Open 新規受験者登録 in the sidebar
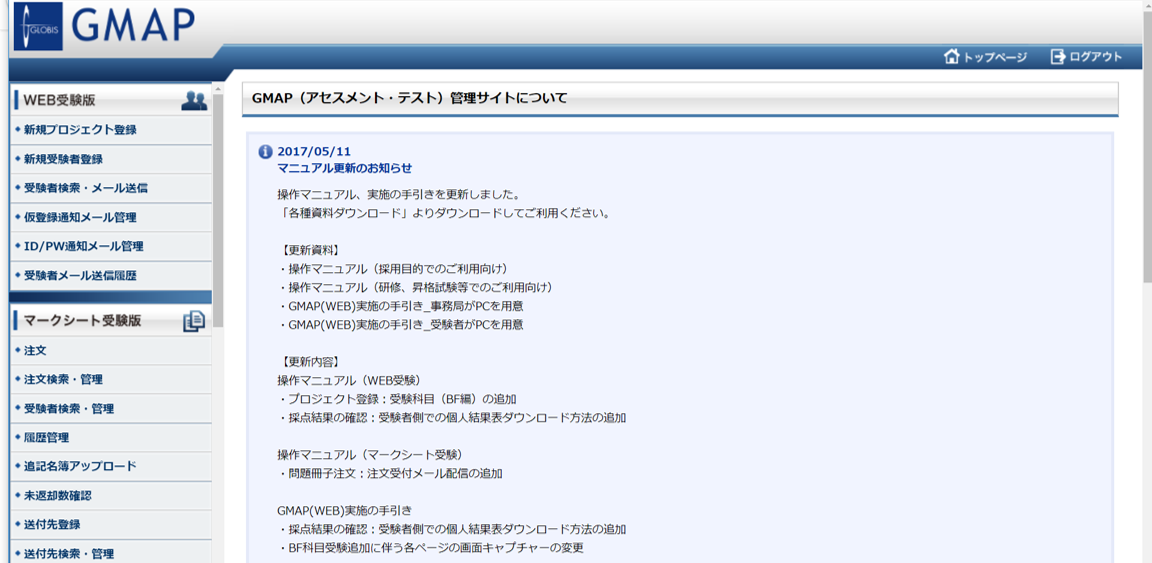The width and height of the screenshot is (1152, 563). point(63,159)
